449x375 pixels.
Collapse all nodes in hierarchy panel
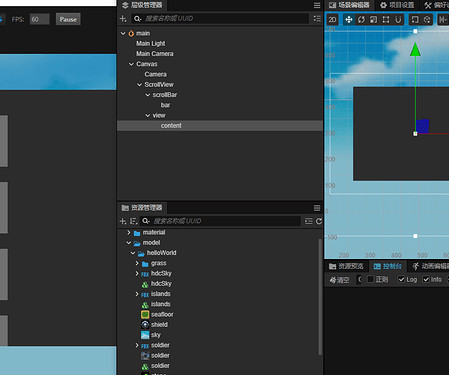coord(317,19)
